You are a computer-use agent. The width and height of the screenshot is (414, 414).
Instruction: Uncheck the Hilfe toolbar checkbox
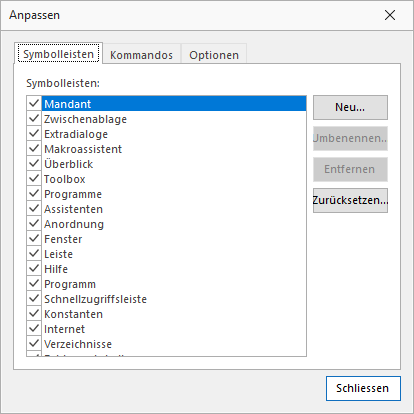34,268
